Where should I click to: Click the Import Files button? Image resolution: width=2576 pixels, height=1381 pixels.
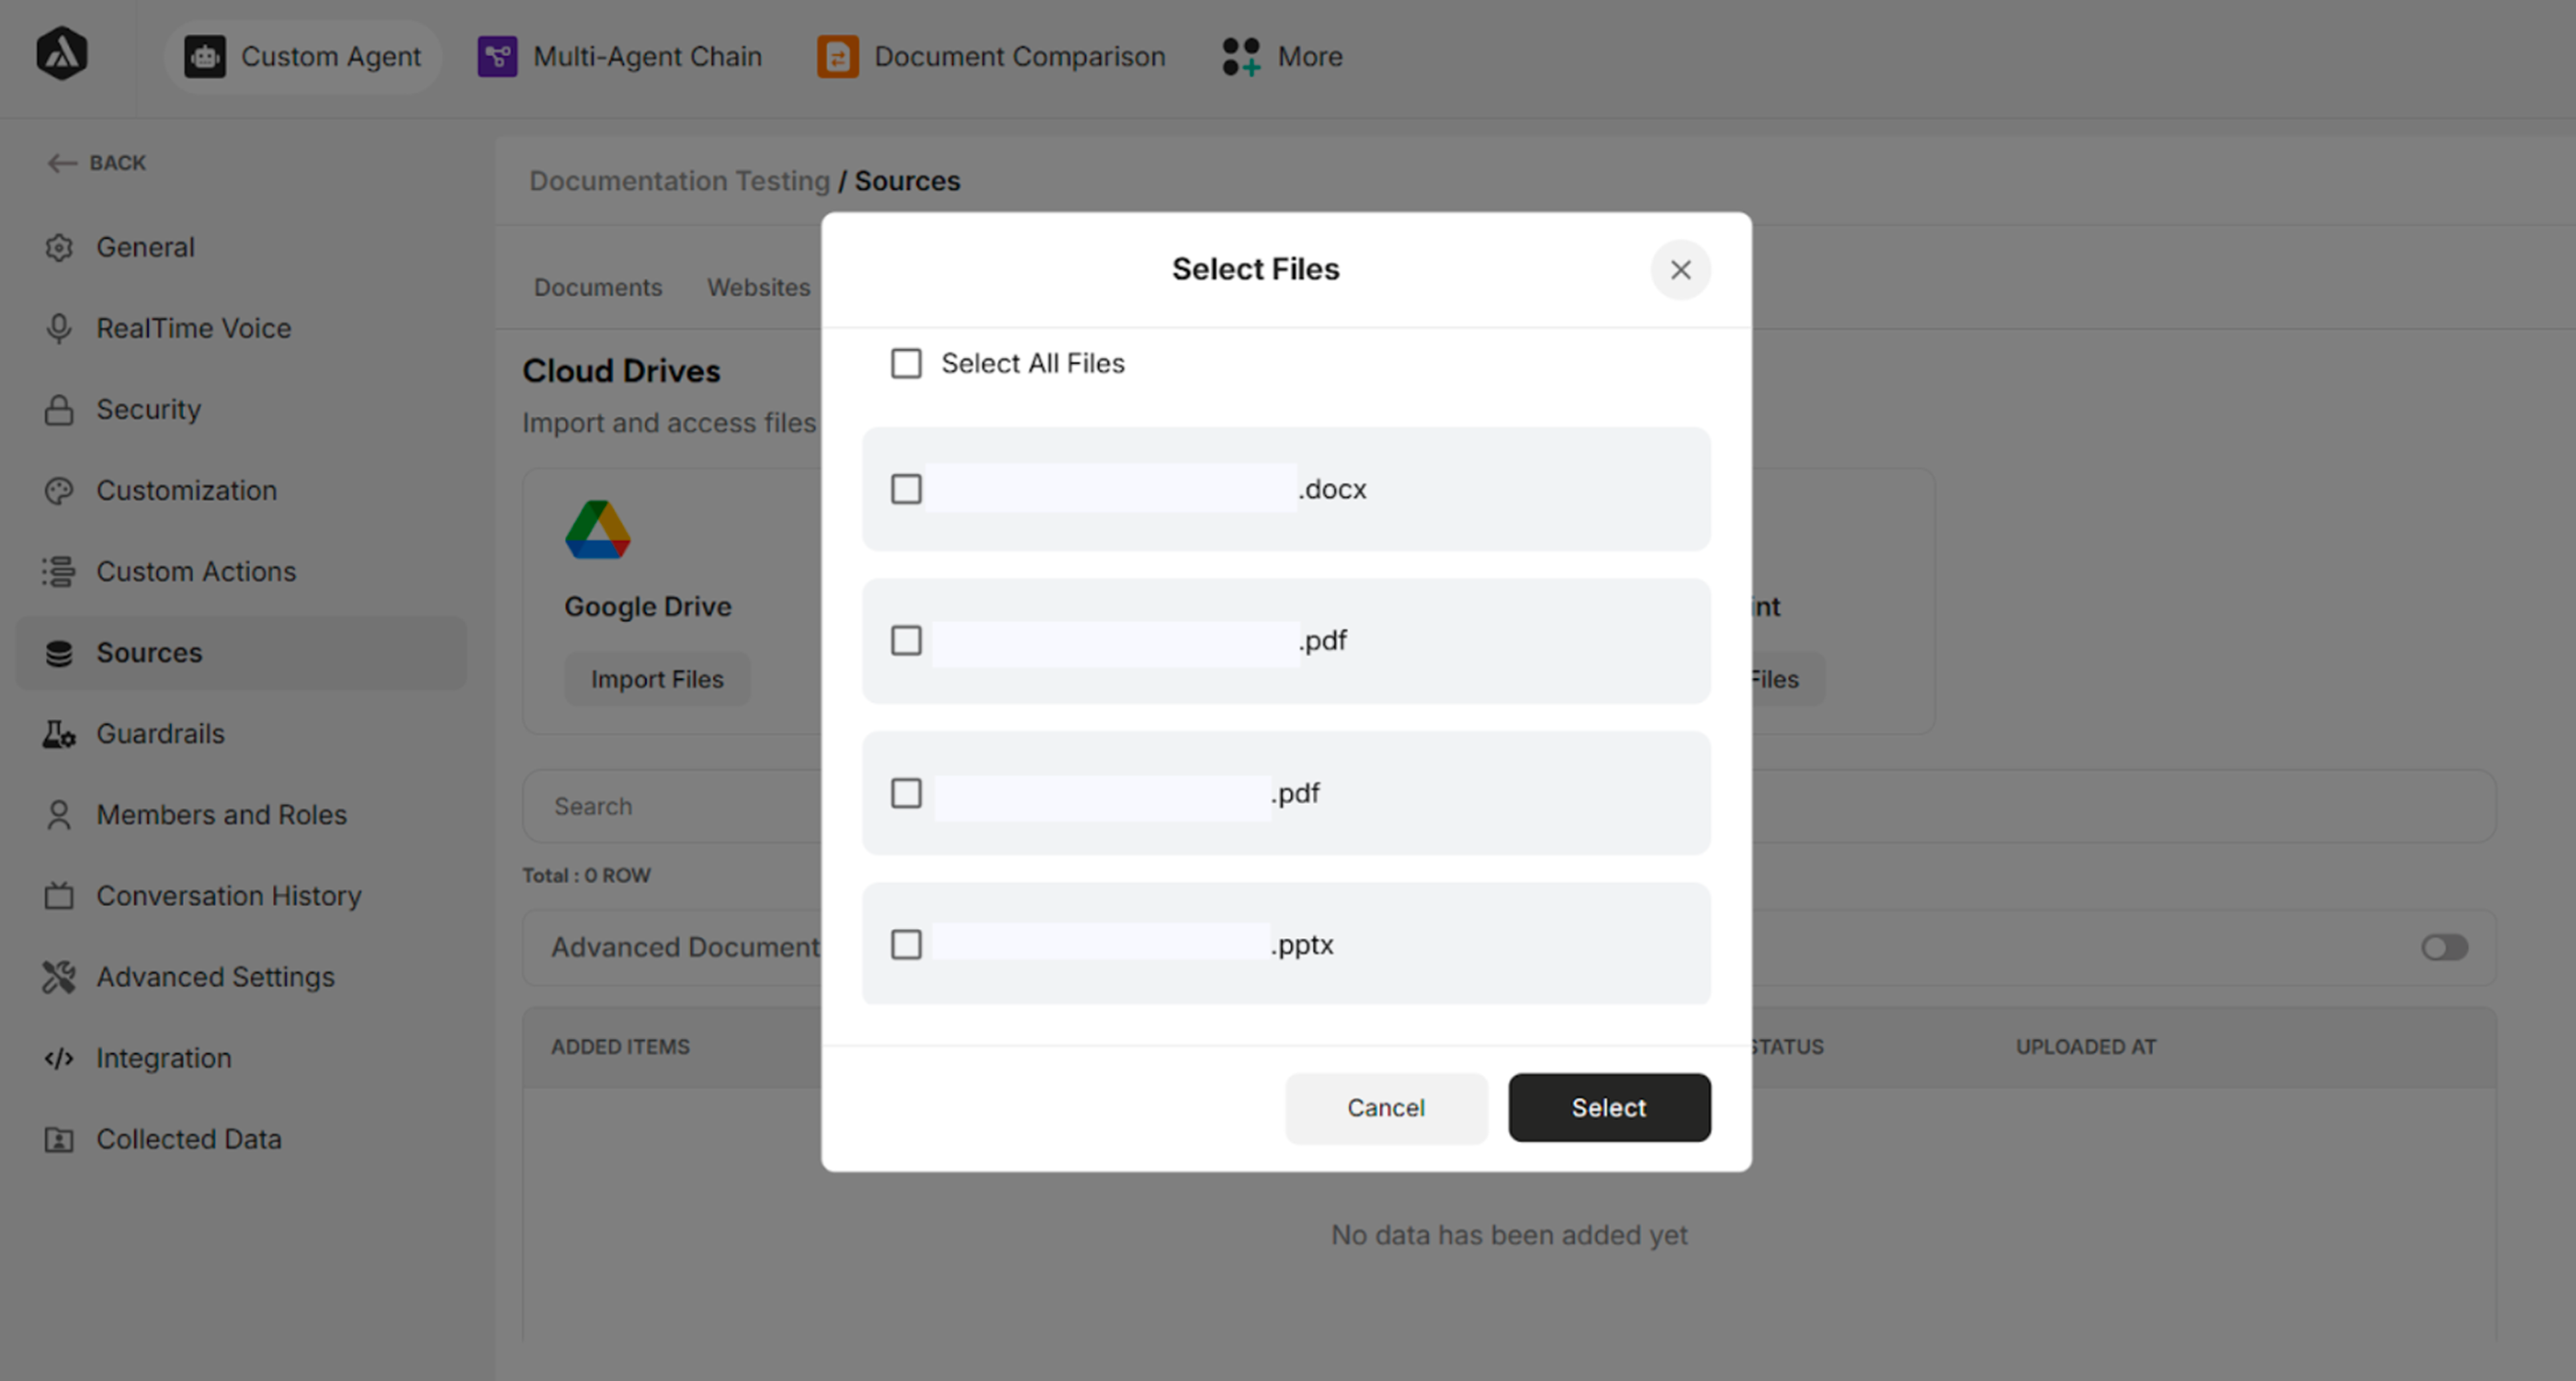coord(657,679)
